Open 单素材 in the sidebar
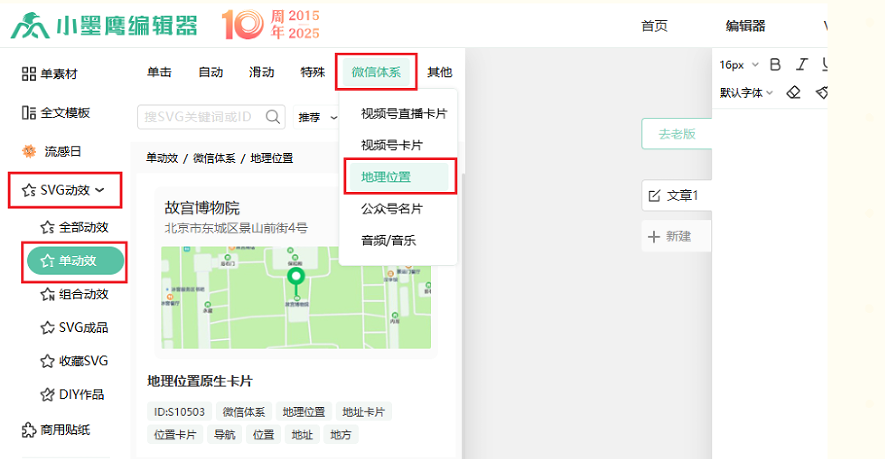Screen dimensions: 885x459 (50, 74)
